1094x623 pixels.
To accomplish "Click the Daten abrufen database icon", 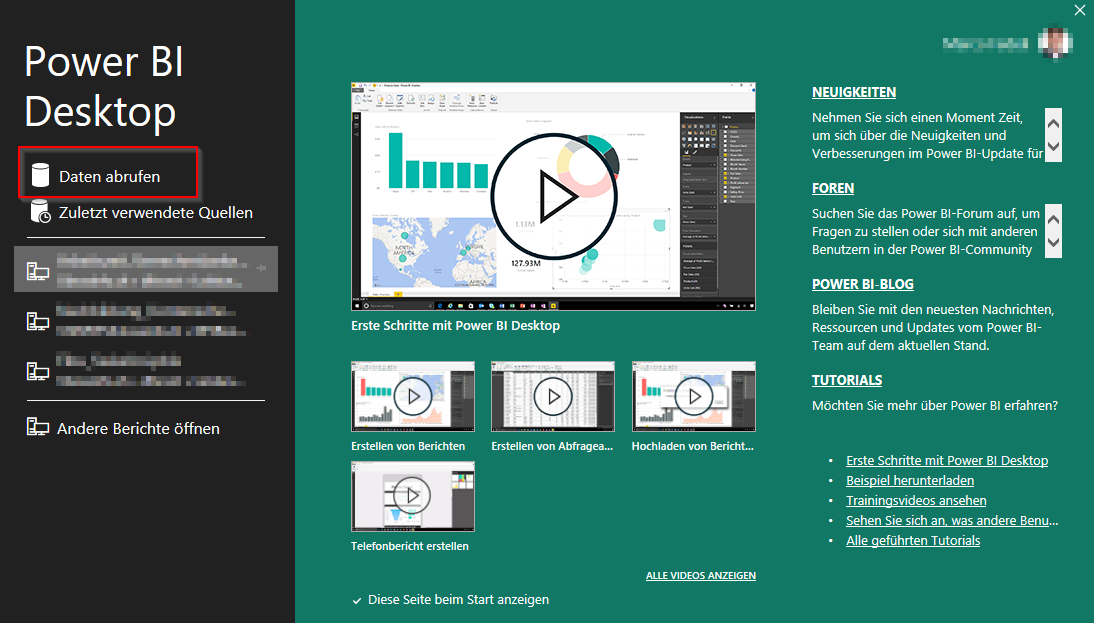I will coord(40,176).
